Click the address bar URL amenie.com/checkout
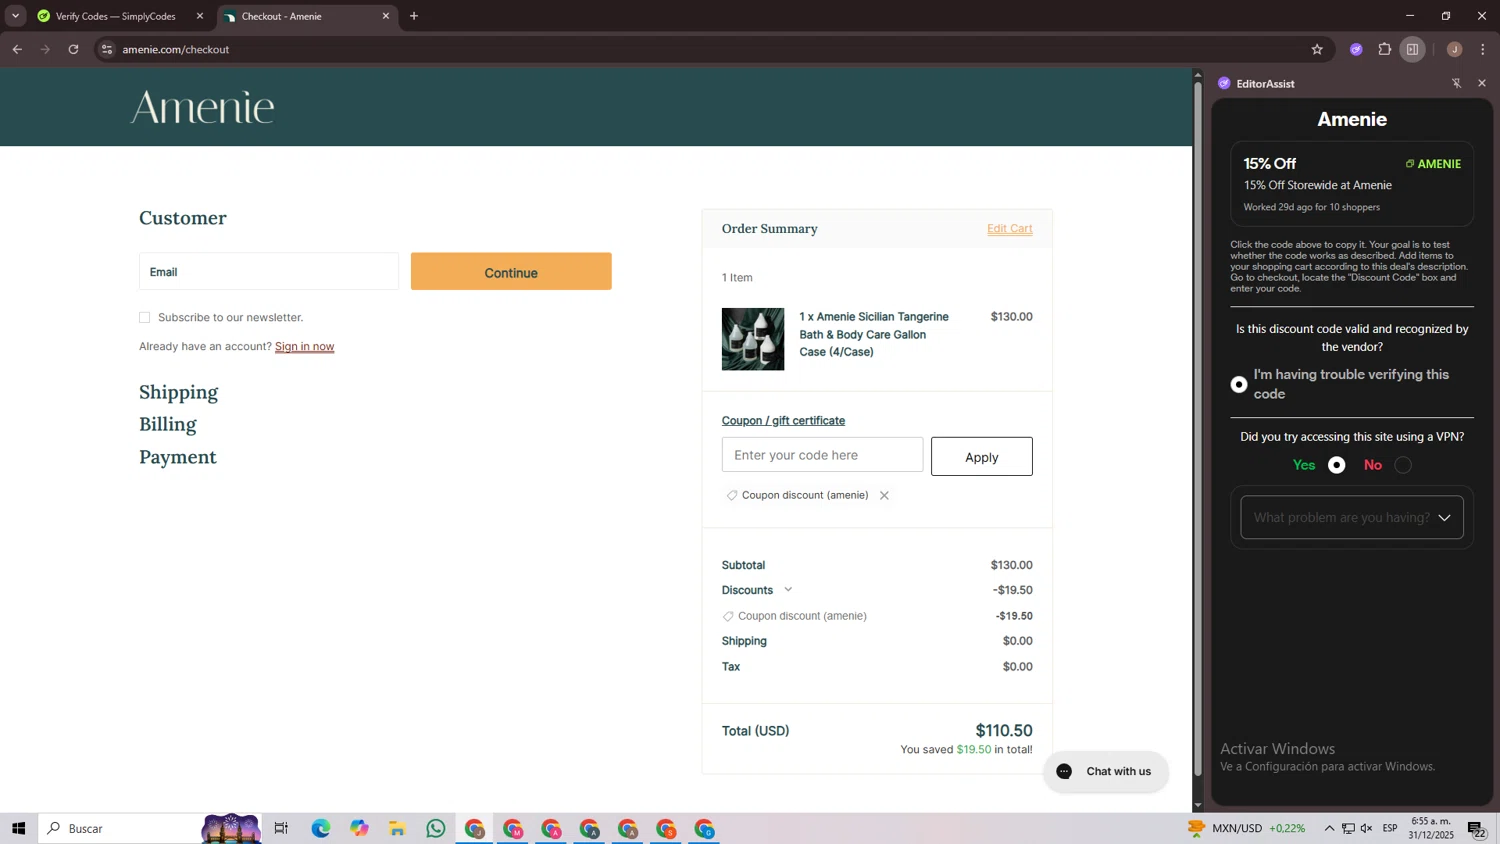The image size is (1500, 844). [x=176, y=49]
